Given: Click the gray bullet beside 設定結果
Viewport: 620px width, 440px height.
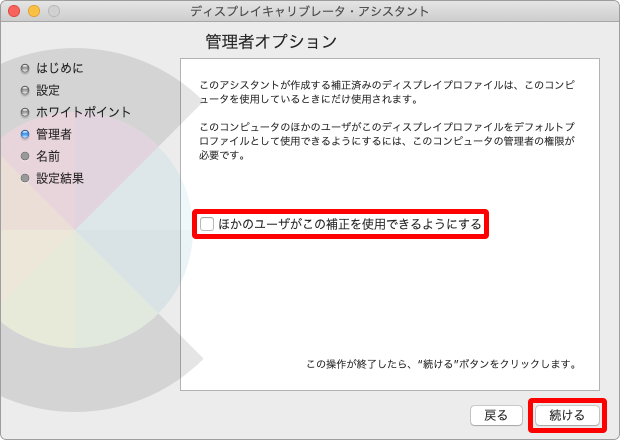Looking at the screenshot, I should click(25, 178).
